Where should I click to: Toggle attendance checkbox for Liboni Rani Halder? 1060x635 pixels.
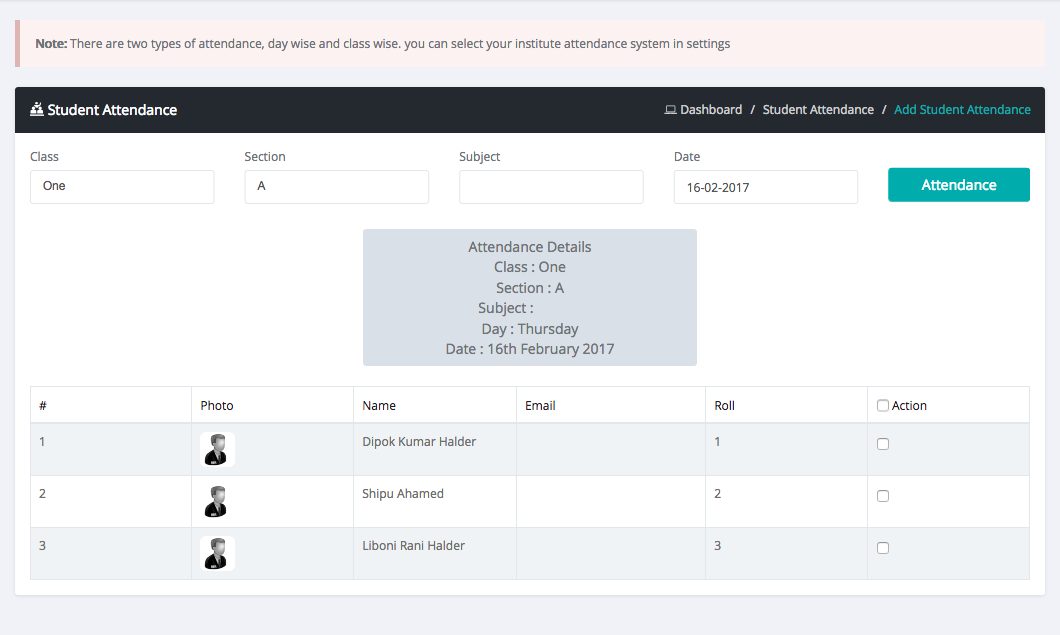pos(882,548)
